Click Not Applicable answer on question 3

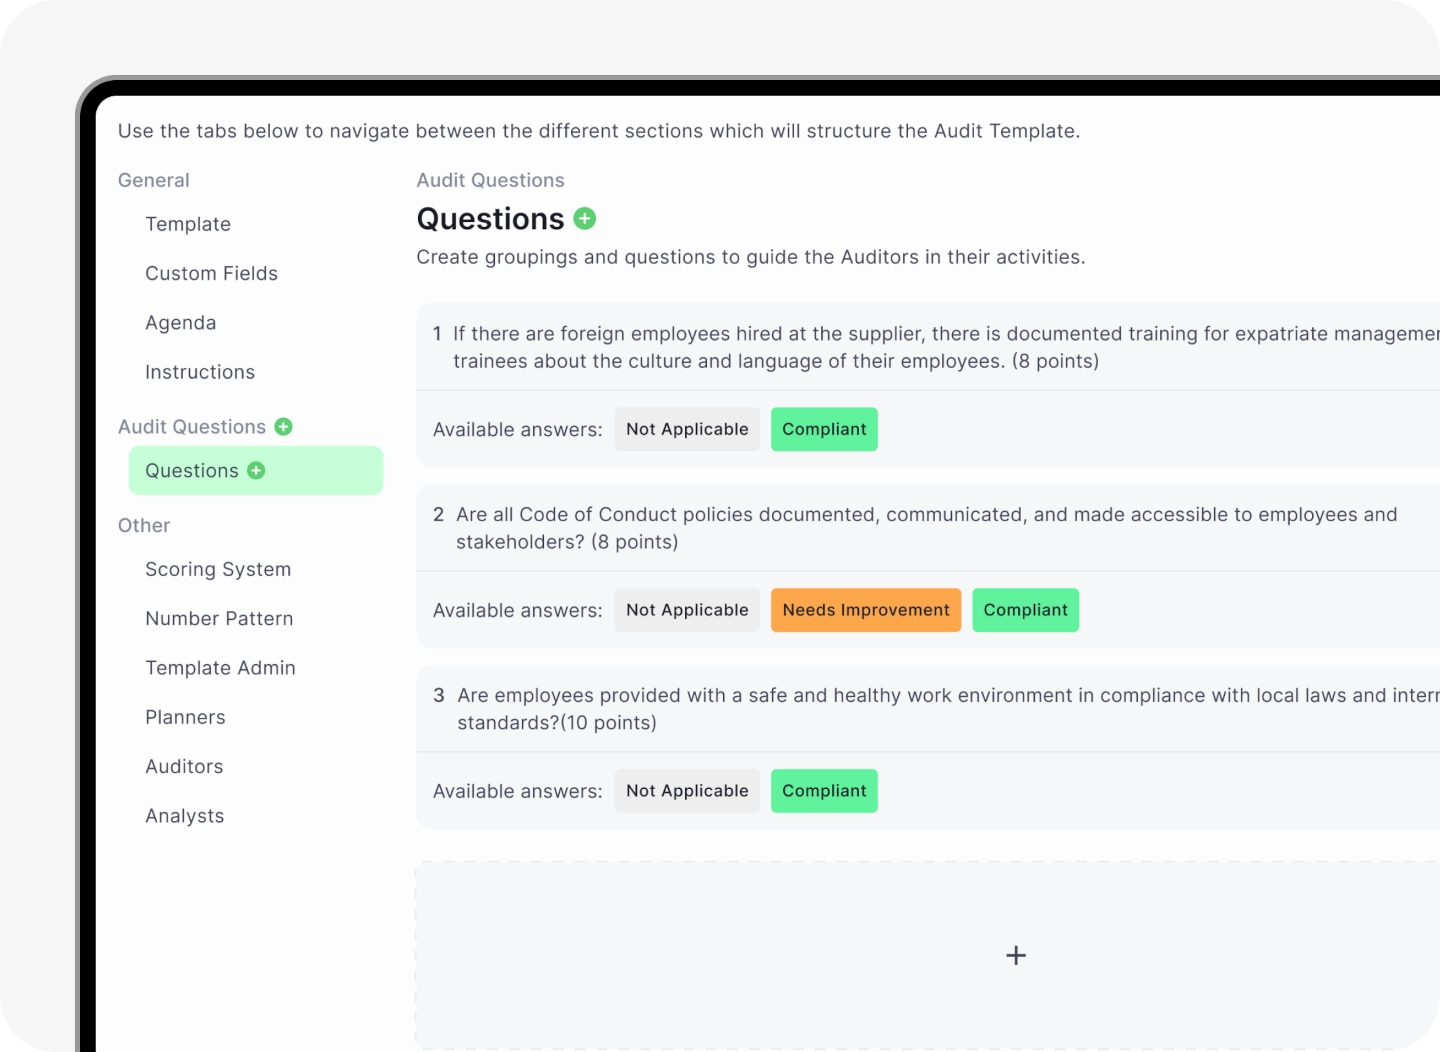(687, 791)
